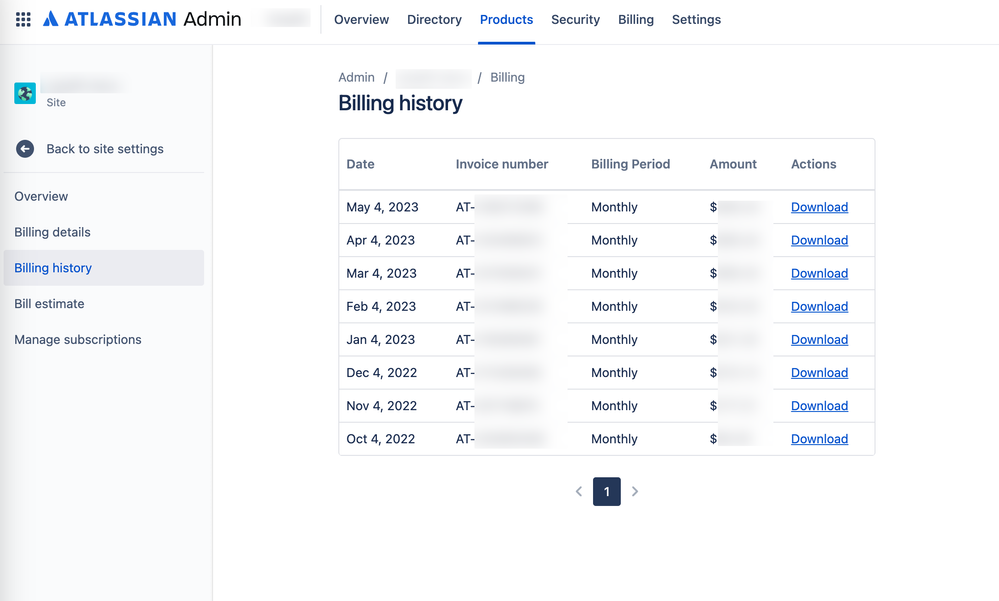
Task: Click Billing breadcrumb link
Action: (507, 77)
